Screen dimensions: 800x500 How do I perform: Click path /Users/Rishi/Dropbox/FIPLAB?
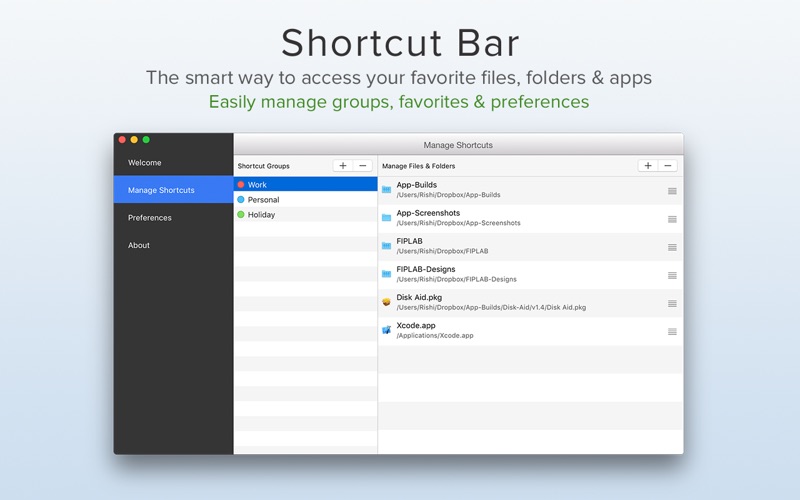coord(442,251)
